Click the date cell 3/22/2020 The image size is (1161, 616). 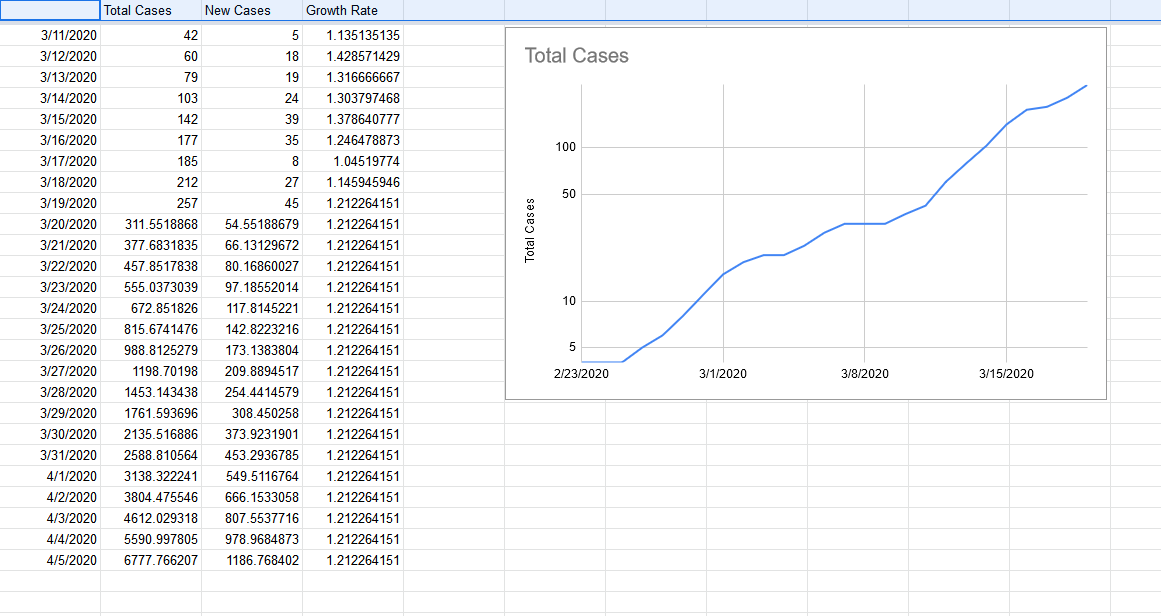50,266
